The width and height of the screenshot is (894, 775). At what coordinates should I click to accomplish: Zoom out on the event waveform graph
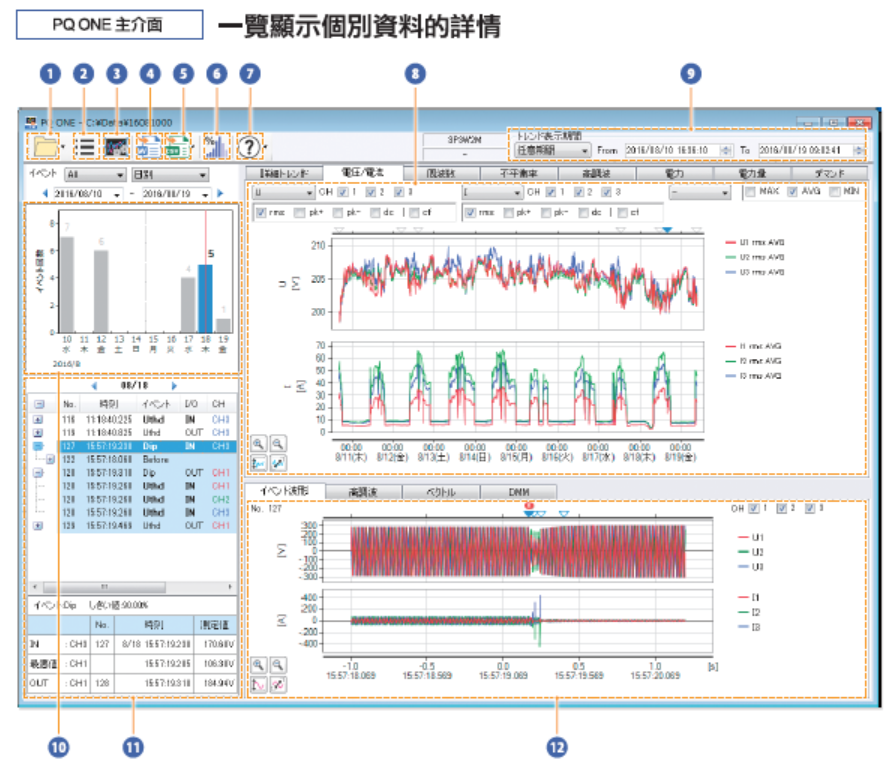[x=277, y=664]
